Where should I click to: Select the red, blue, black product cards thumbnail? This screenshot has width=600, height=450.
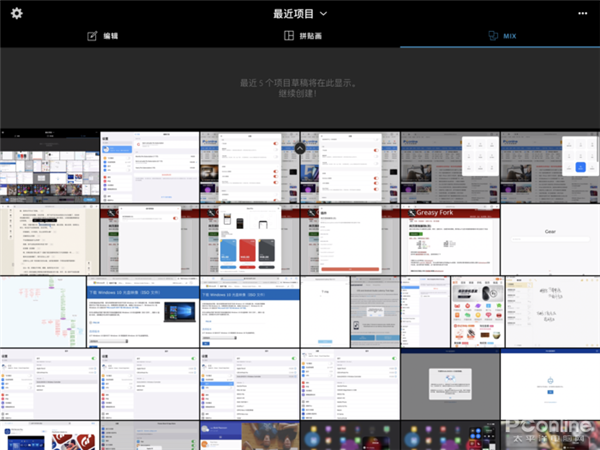pos(250,240)
